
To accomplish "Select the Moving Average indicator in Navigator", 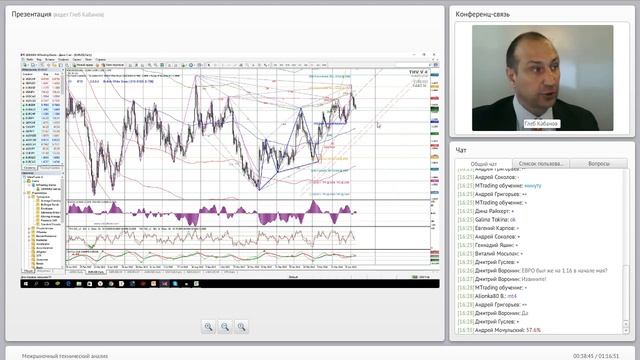I will click(x=50, y=216).
